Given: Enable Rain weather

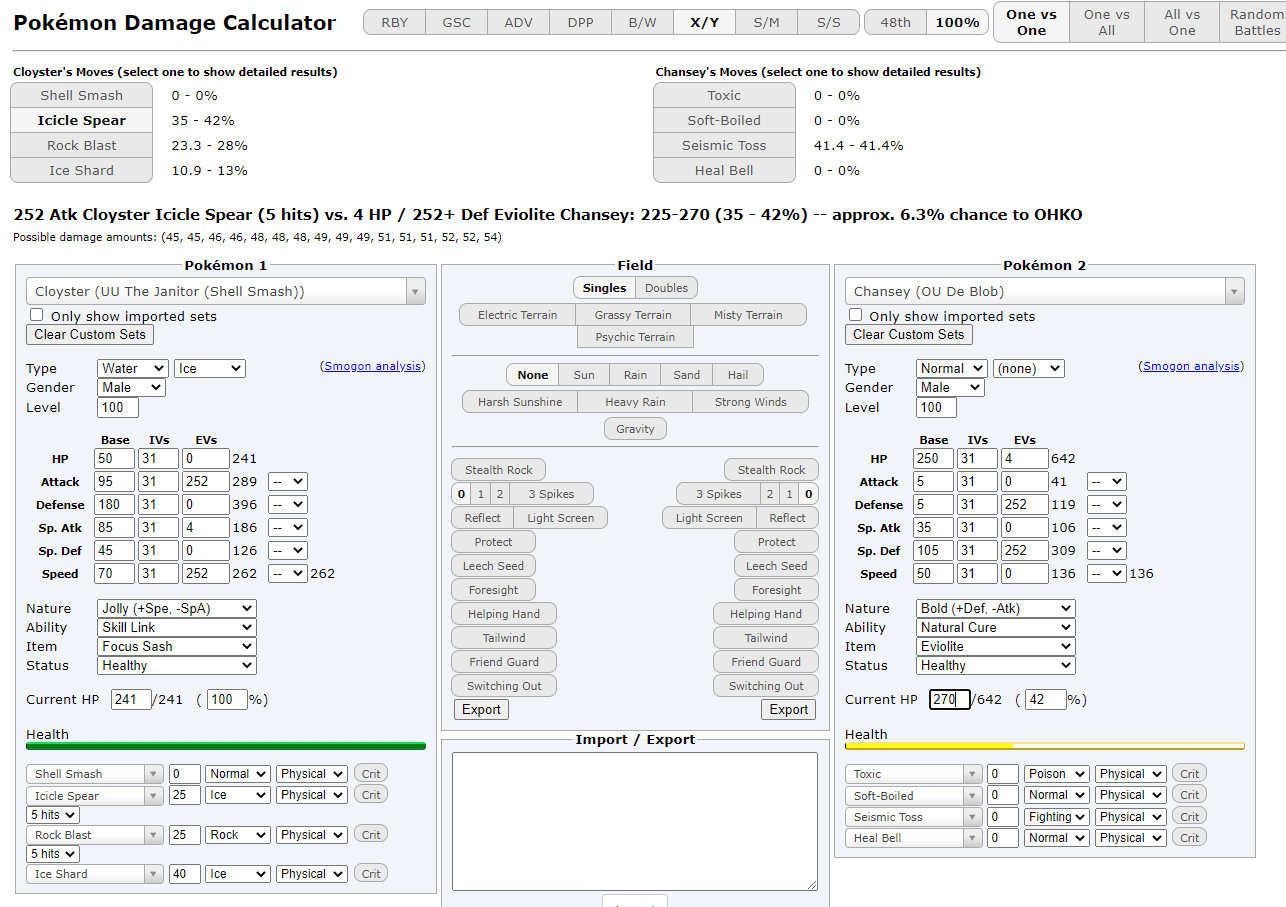Looking at the screenshot, I should (635, 375).
